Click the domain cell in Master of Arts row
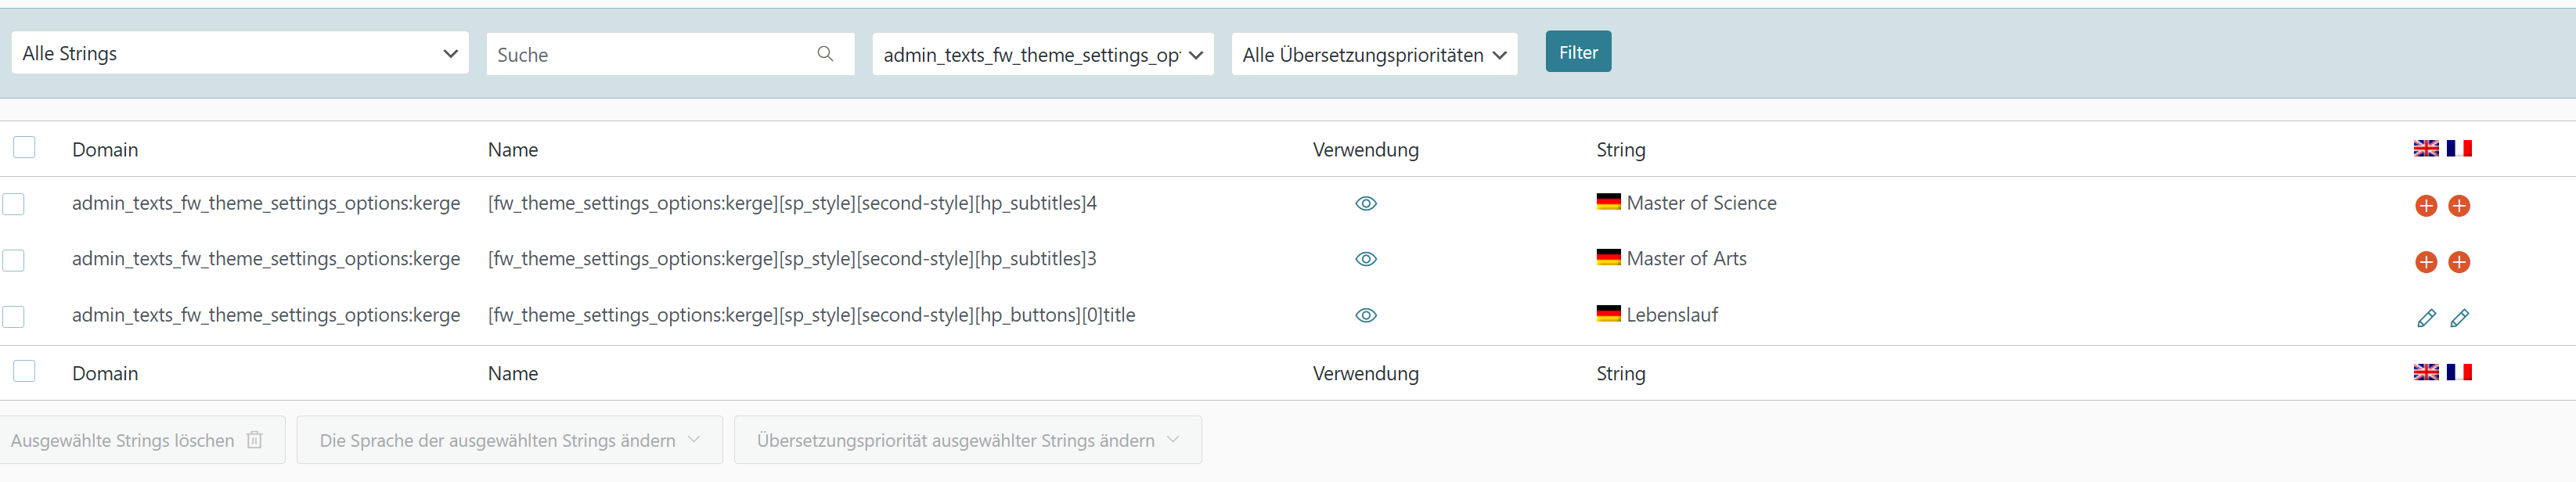 click(266, 259)
